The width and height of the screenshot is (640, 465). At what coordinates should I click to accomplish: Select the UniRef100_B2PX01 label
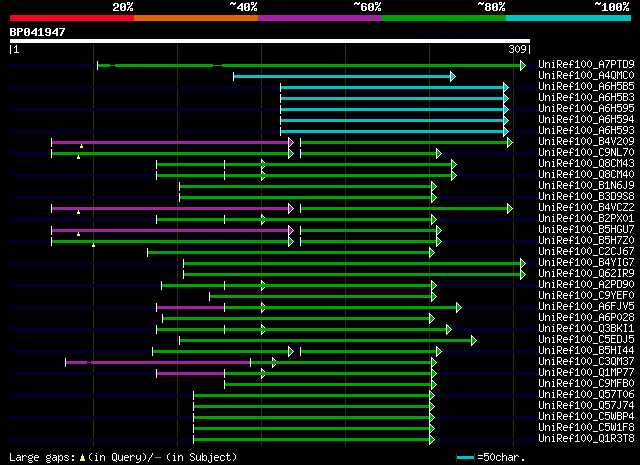(x=586, y=218)
